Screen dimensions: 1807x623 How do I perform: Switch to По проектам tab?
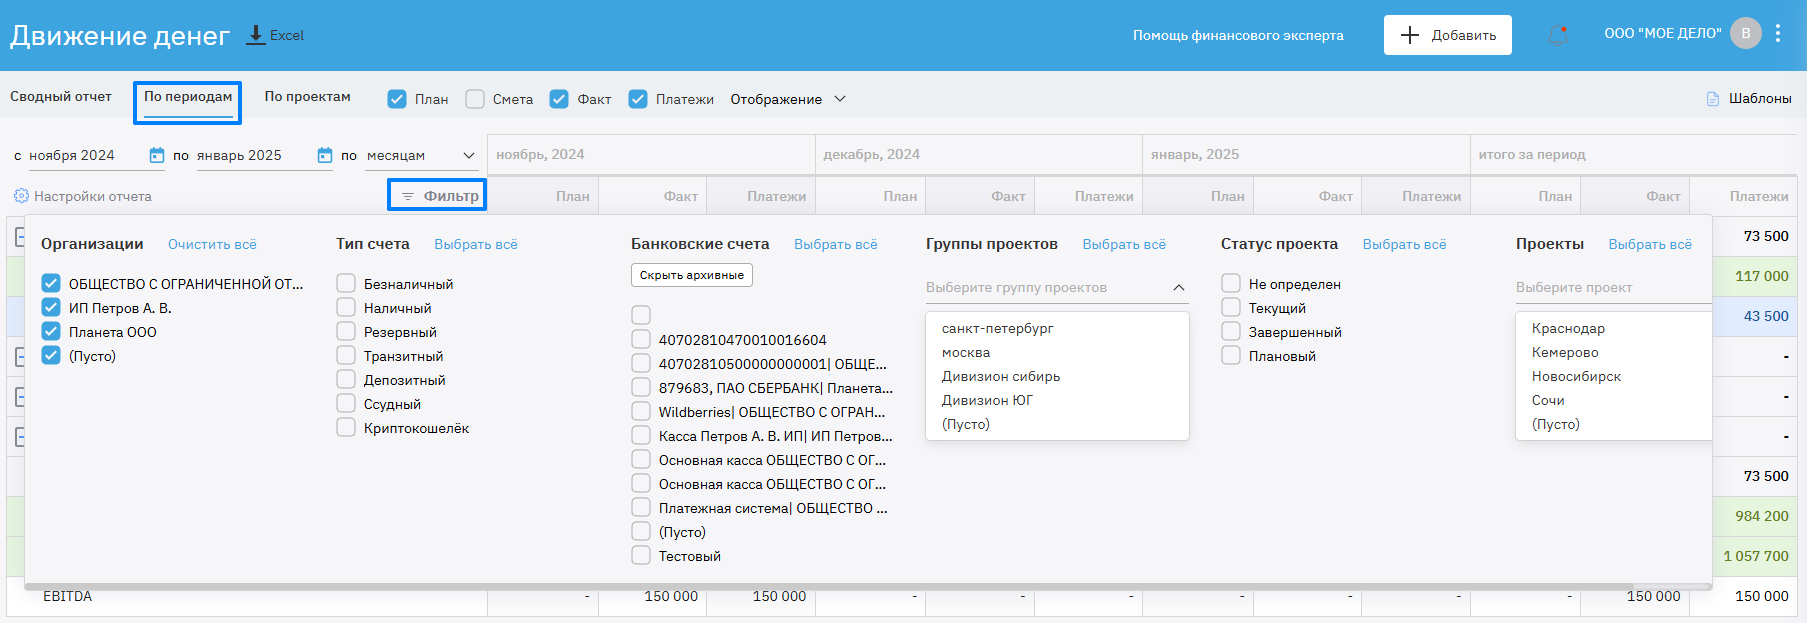308,97
